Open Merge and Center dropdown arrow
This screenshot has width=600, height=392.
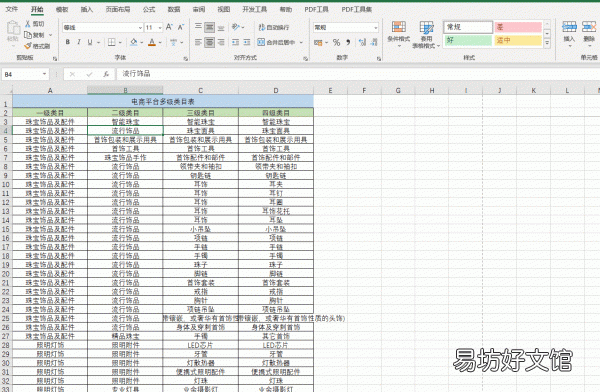pos(301,42)
